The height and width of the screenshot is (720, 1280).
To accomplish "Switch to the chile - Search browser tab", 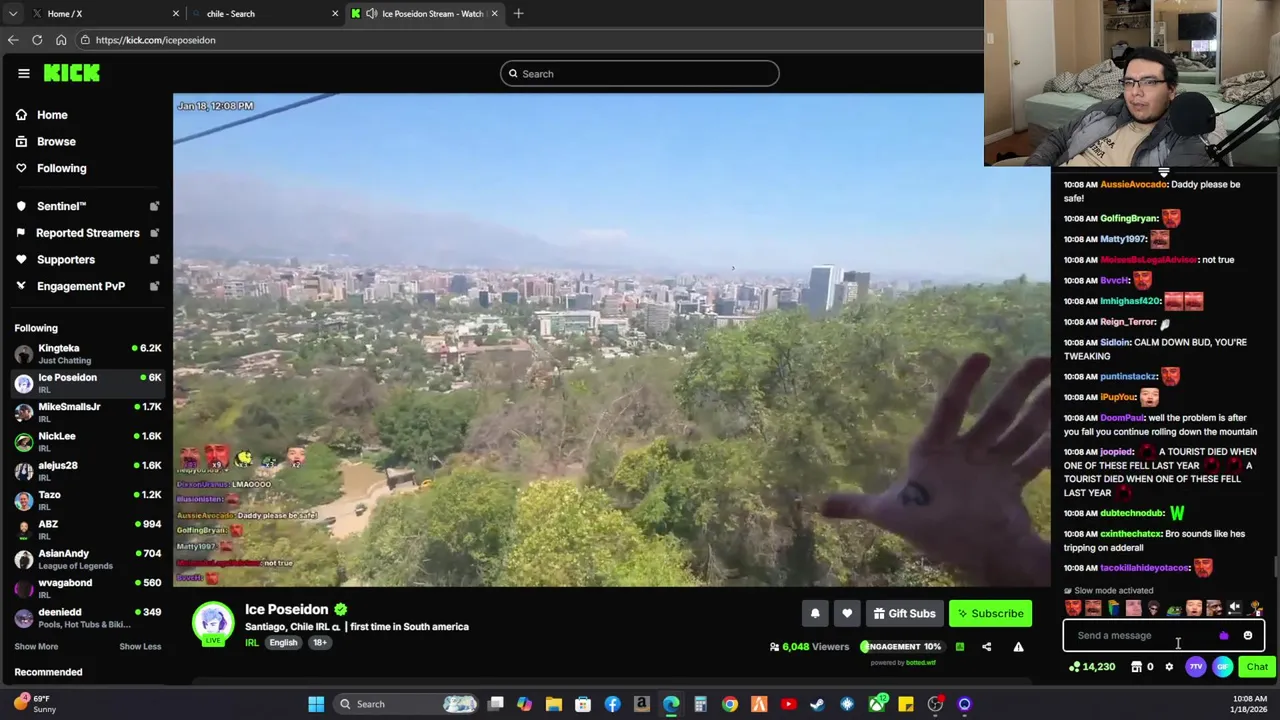I will pos(264,13).
